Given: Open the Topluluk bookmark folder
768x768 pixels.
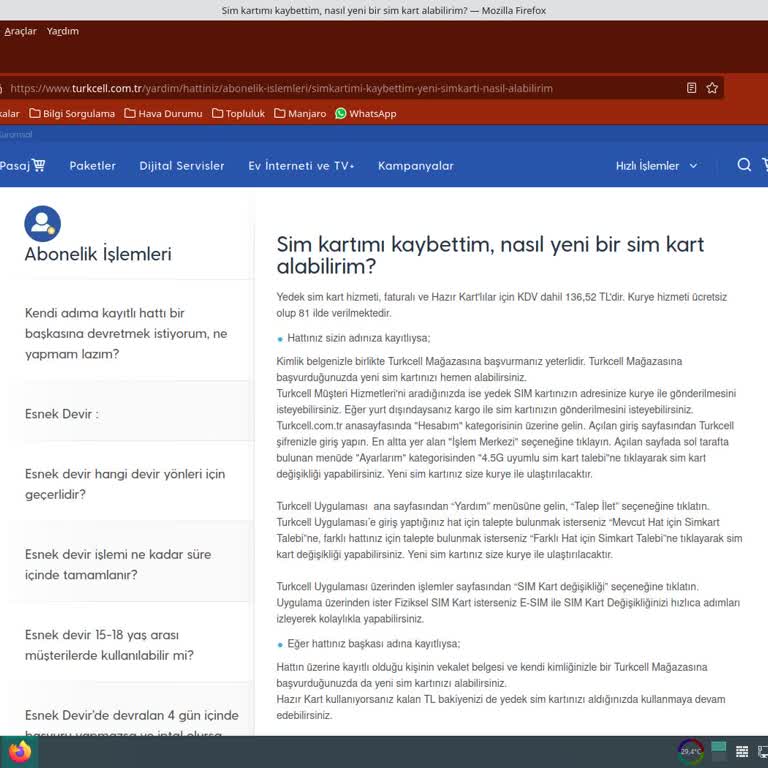Looking at the screenshot, I should (x=239, y=114).
